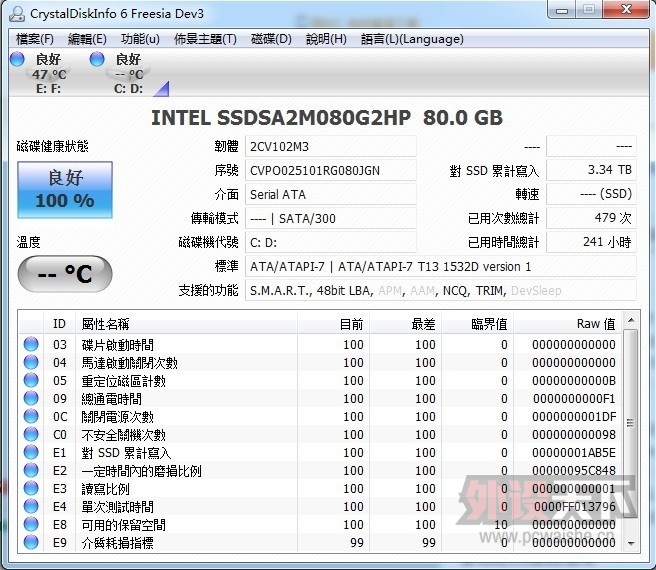Click the 最差 column header
The width and height of the screenshot is (656, 570).
(405, 324)
